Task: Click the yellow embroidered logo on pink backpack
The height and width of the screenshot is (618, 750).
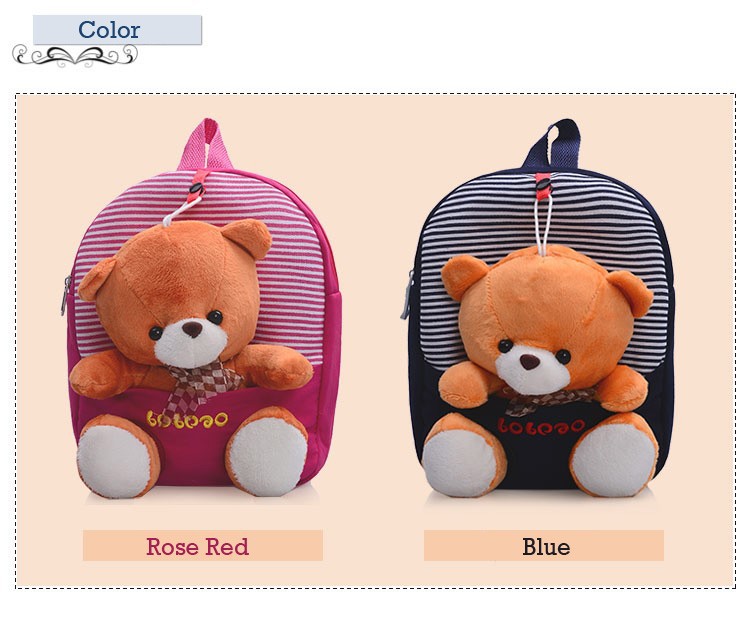Action: 188,419
